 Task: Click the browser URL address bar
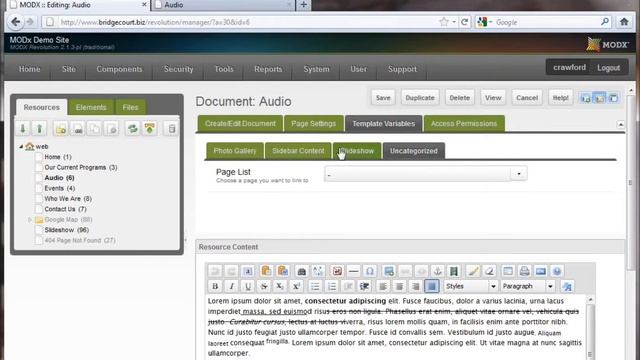245,22
